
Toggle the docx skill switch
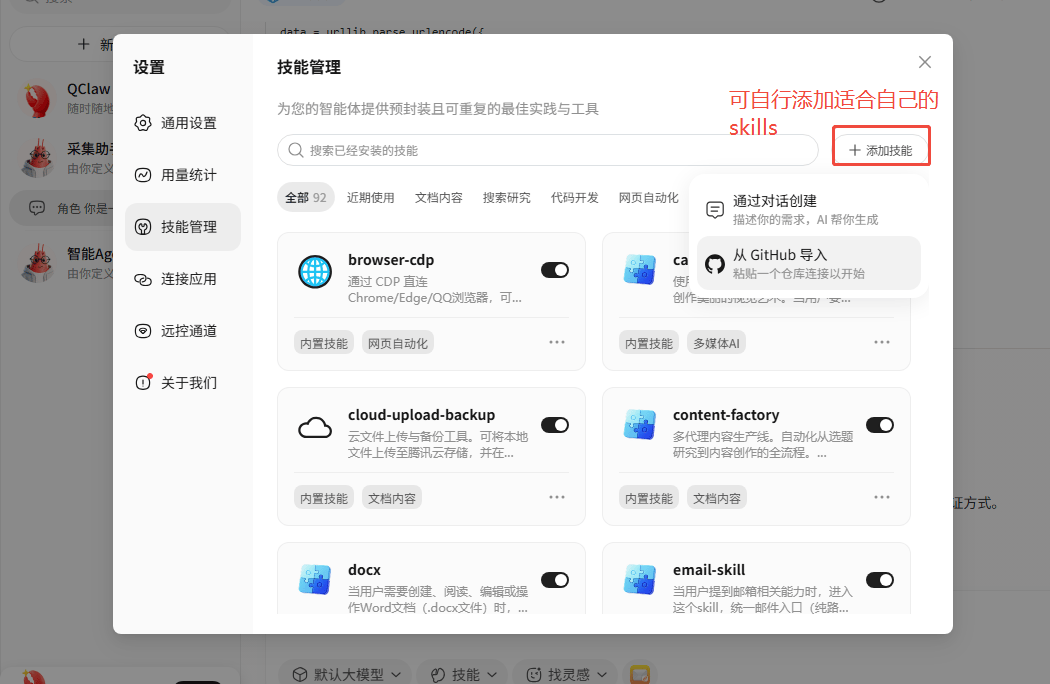coord(554,579)
